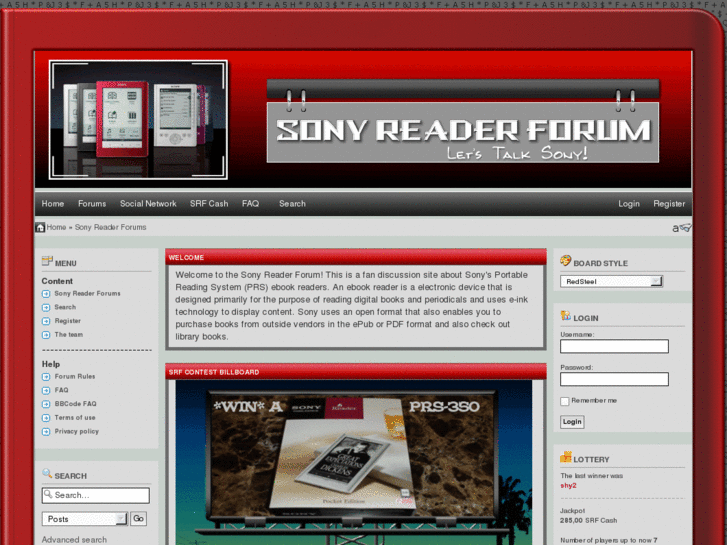Click the Username input field

click(614, 346)
